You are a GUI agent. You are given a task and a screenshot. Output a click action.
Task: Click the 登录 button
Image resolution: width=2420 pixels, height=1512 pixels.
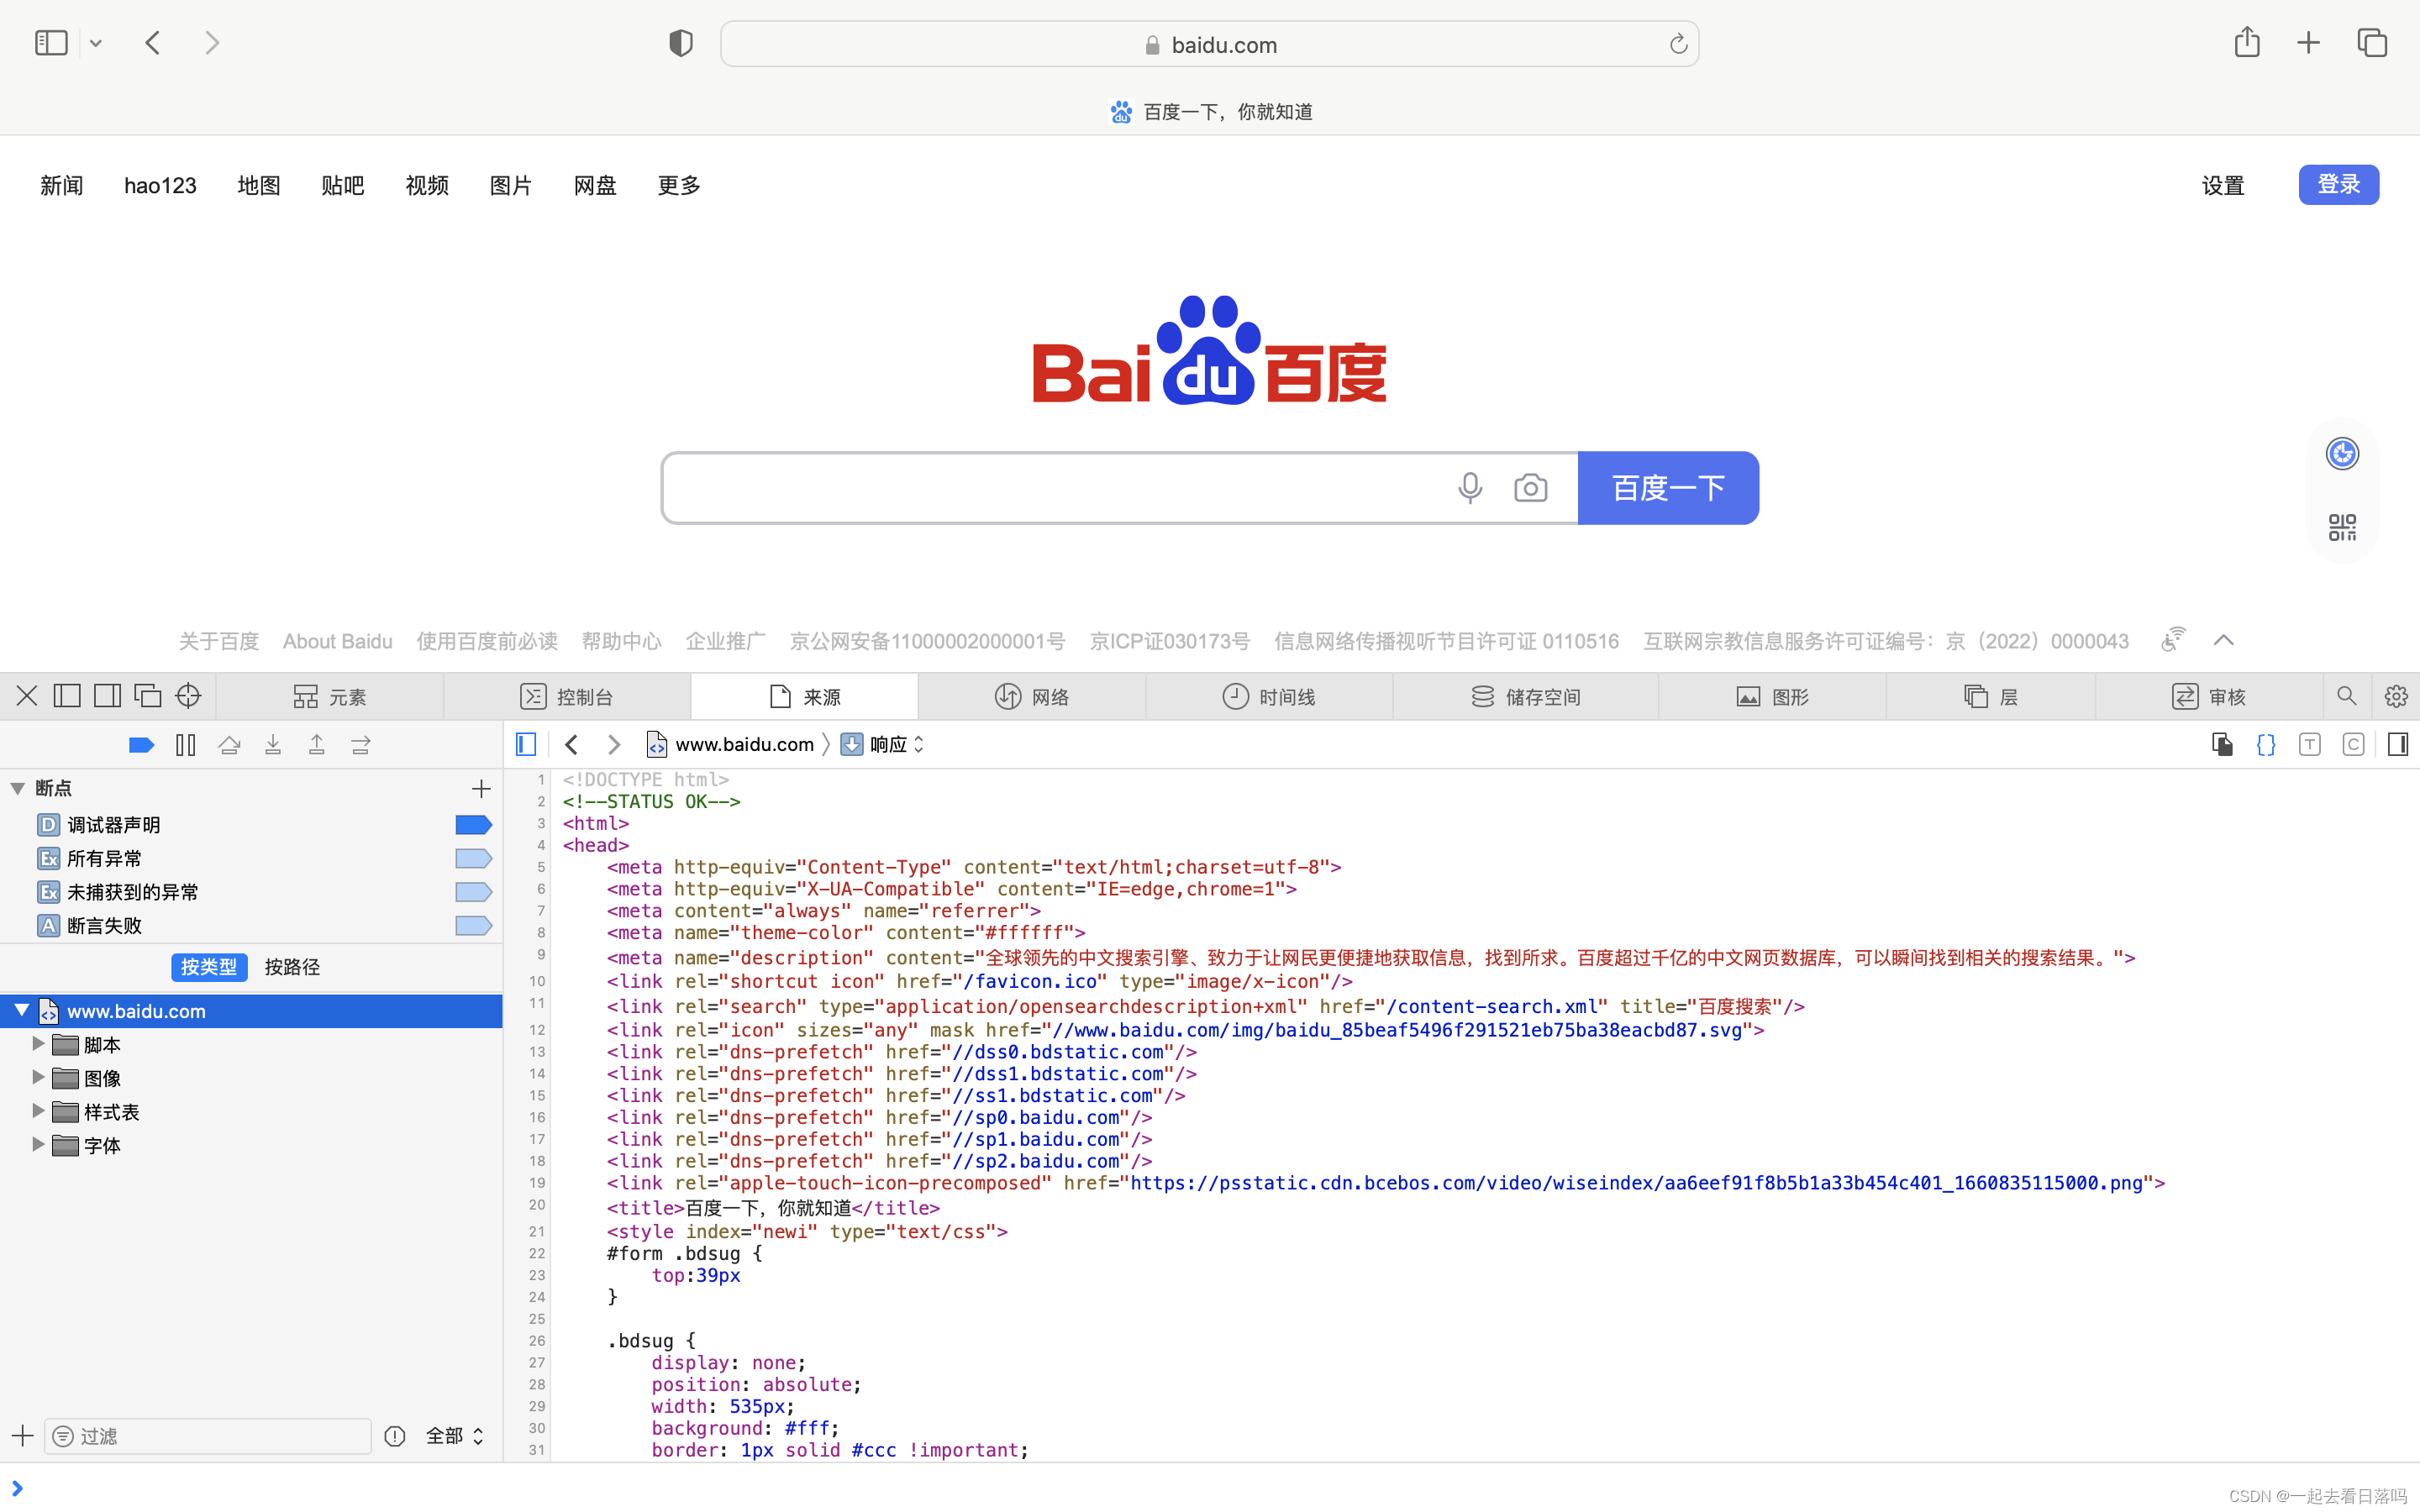2338,185
